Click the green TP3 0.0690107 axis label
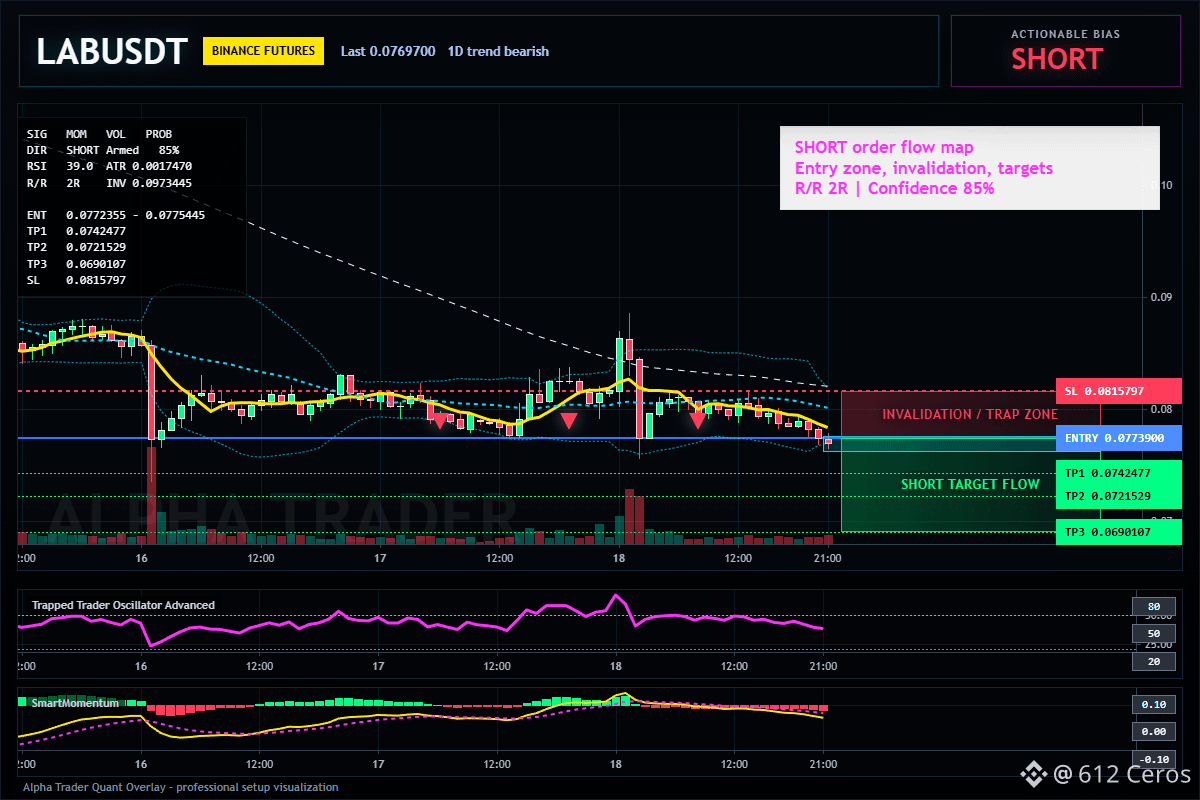The image size is (1200, 800). tap(1118, 532)
